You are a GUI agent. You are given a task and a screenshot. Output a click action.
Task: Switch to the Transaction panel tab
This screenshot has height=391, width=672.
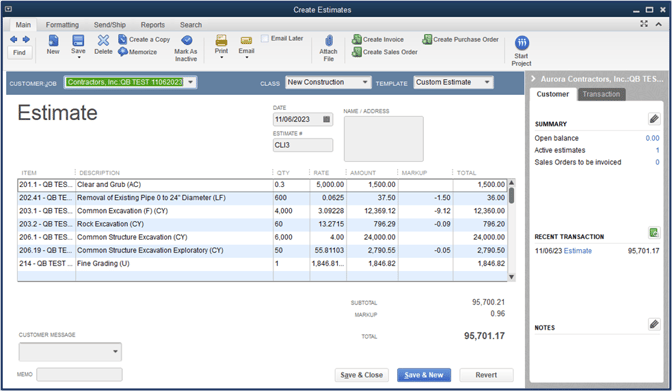(601, 94)
